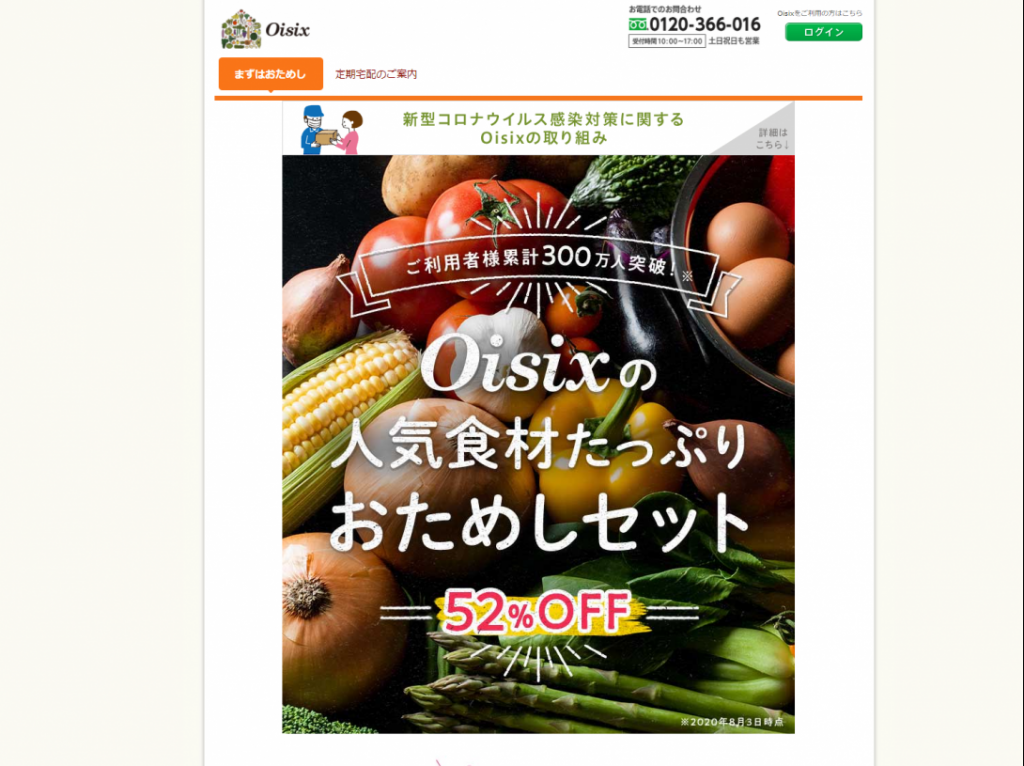Click the Oisix vegetable house logo icon

coord(241,29)
